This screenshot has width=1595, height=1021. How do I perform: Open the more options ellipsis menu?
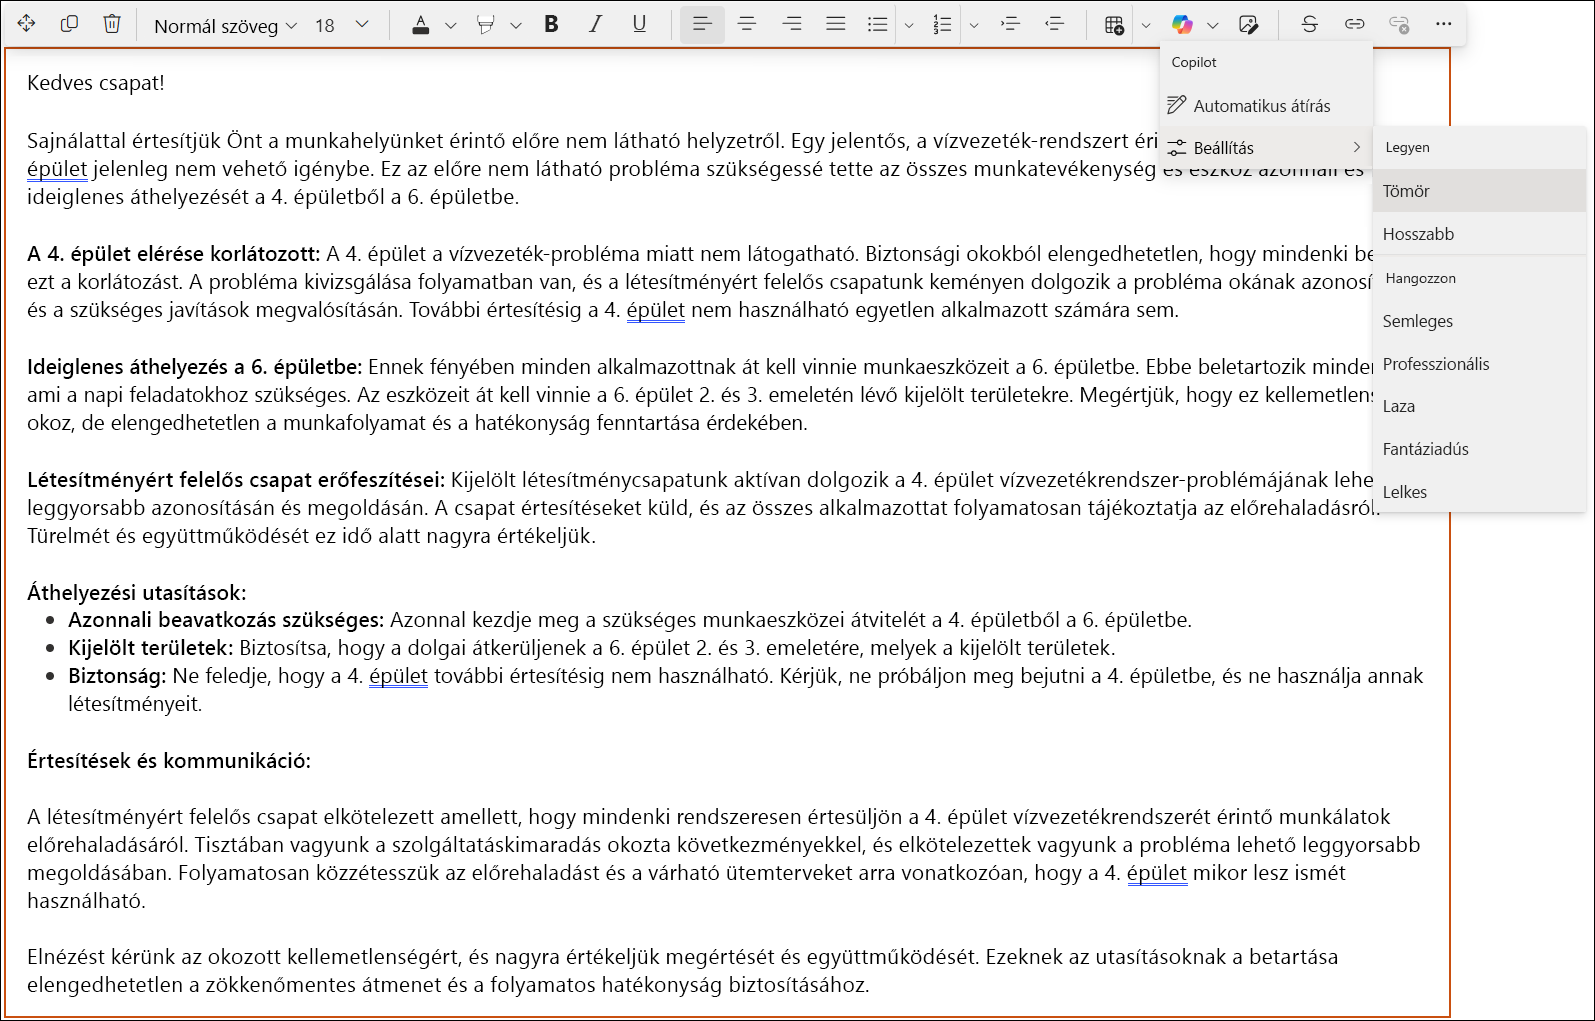(1443, 24)
